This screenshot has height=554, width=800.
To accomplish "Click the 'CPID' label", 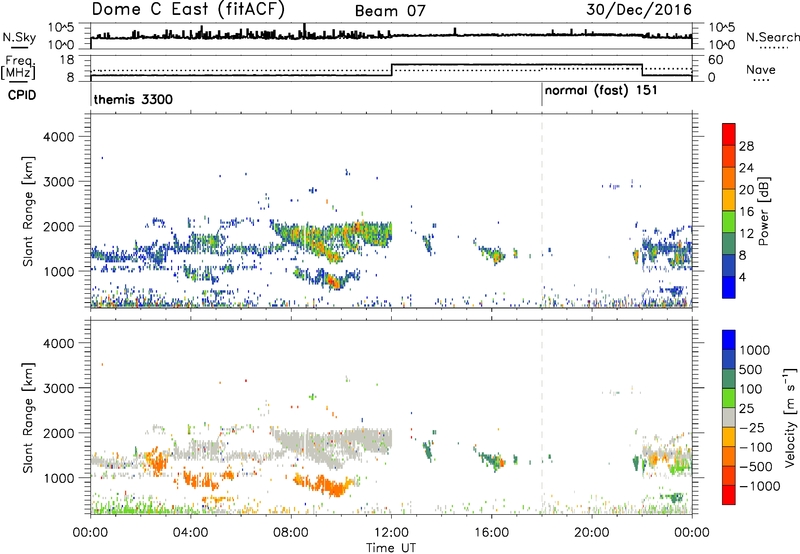I will [22, 95].
